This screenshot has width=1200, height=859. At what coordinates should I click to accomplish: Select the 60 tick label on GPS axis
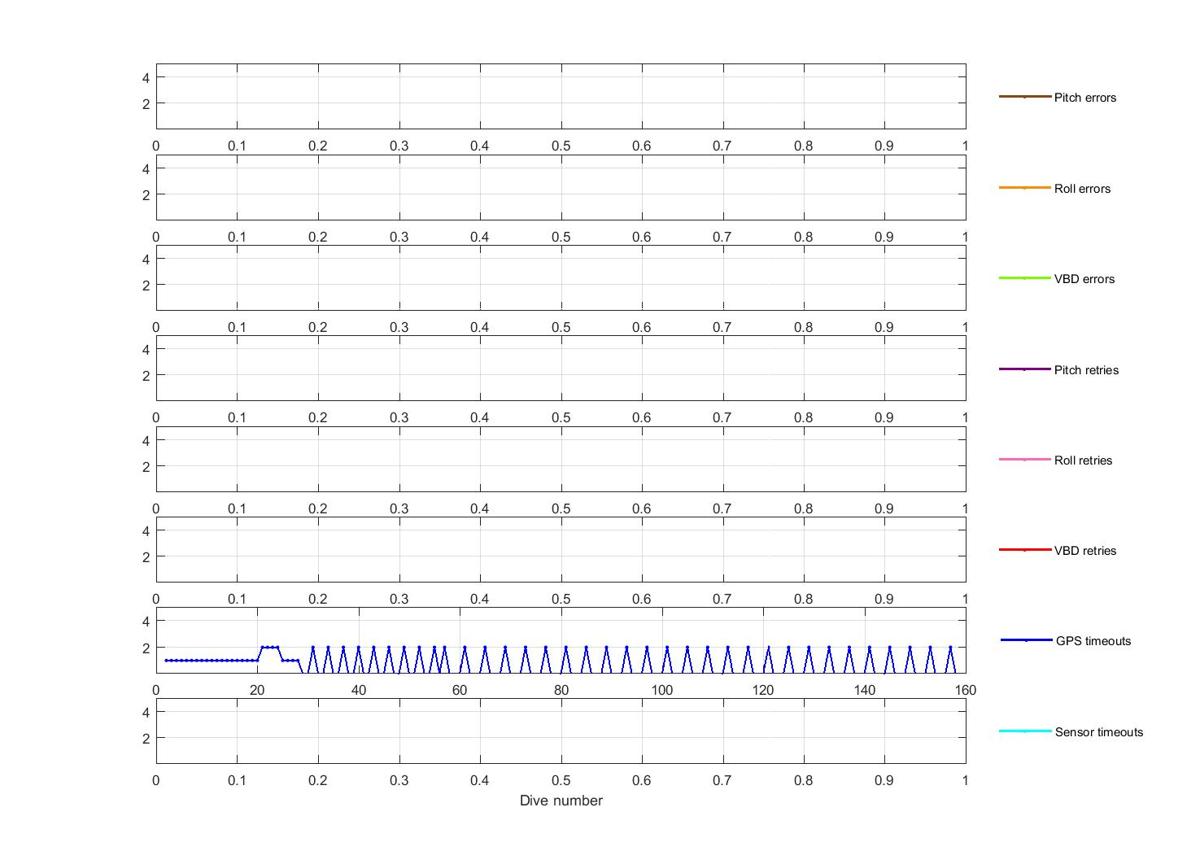[x=460, y=690]
